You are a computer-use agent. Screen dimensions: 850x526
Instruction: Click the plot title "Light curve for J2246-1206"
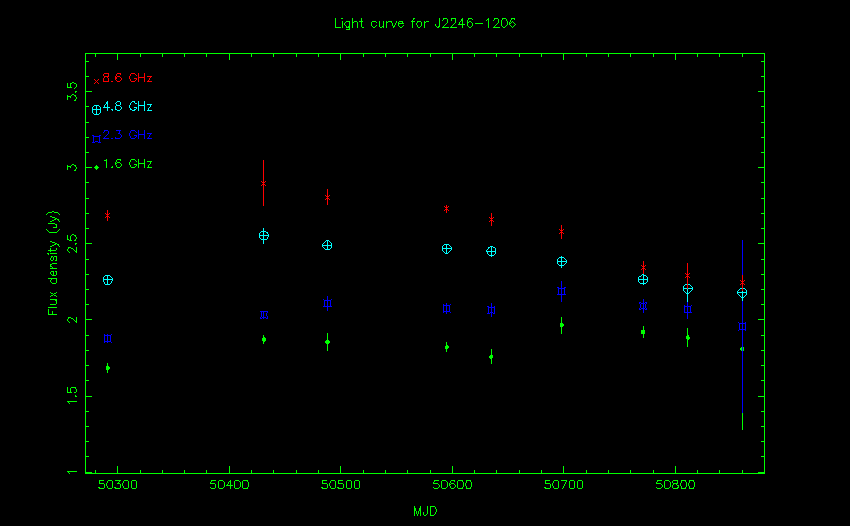pos(425,23)
